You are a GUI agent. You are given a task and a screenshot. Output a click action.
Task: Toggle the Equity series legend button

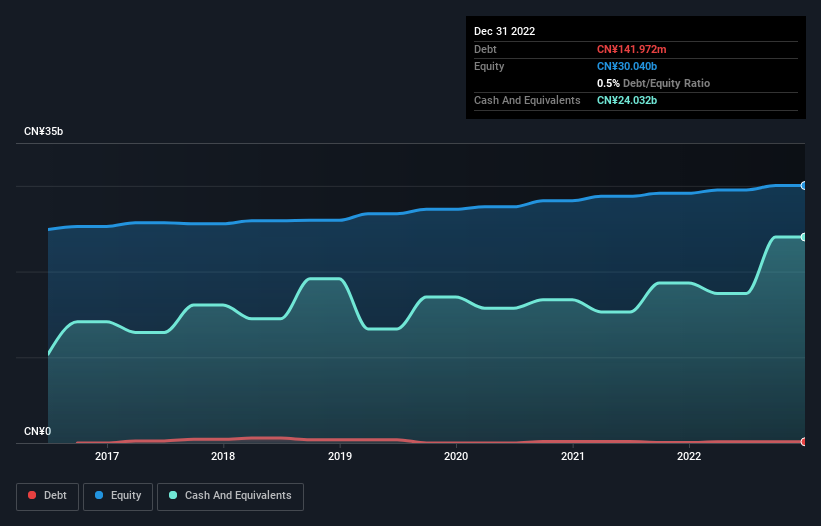coord(118,496)
